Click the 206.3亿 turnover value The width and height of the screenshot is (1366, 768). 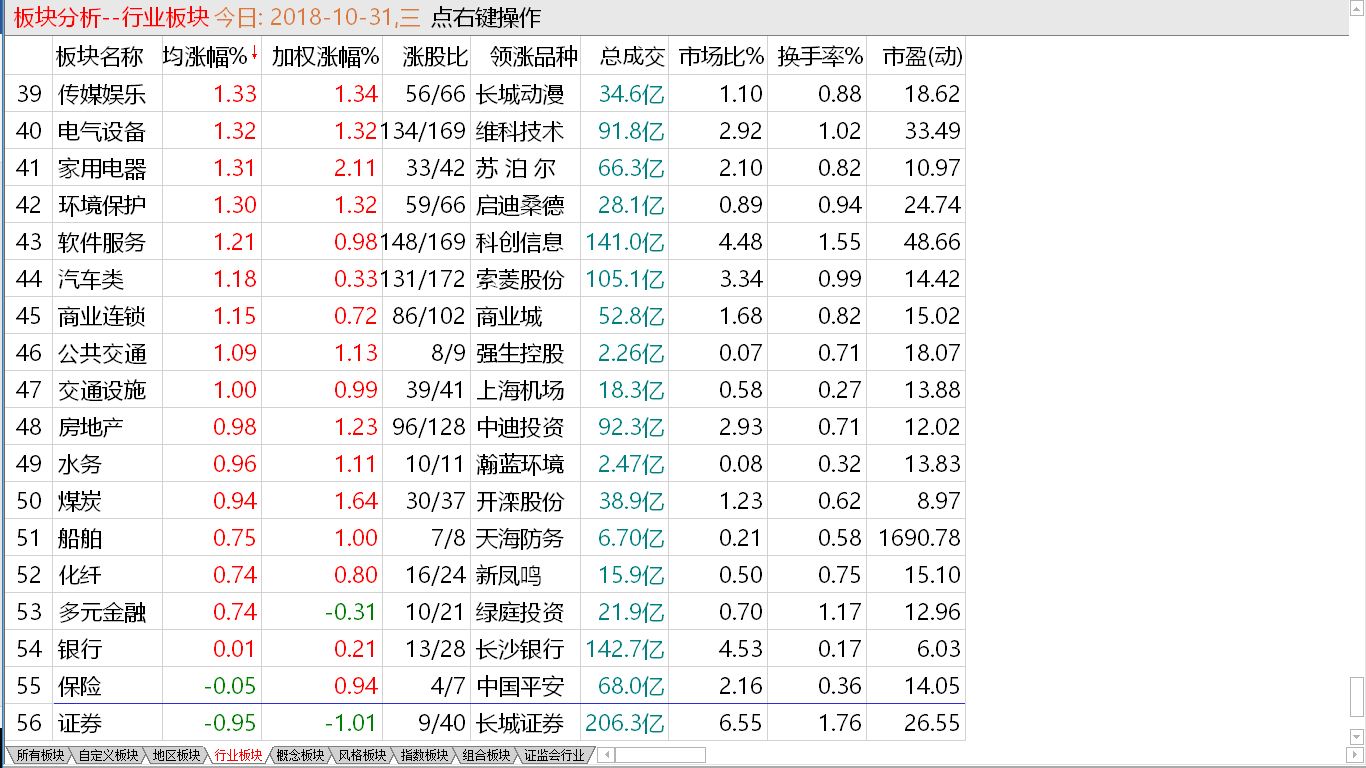click(x=625, y=723)
